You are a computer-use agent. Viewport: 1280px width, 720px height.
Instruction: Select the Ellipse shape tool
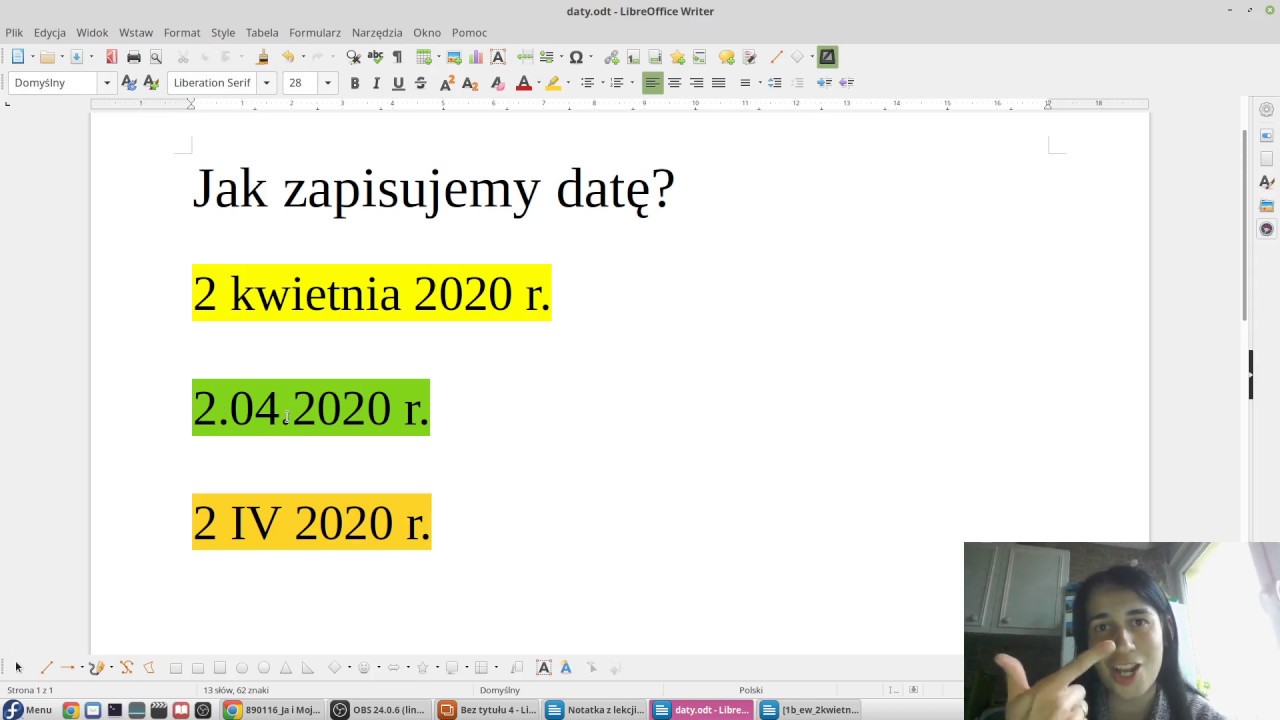pos(242,667)
